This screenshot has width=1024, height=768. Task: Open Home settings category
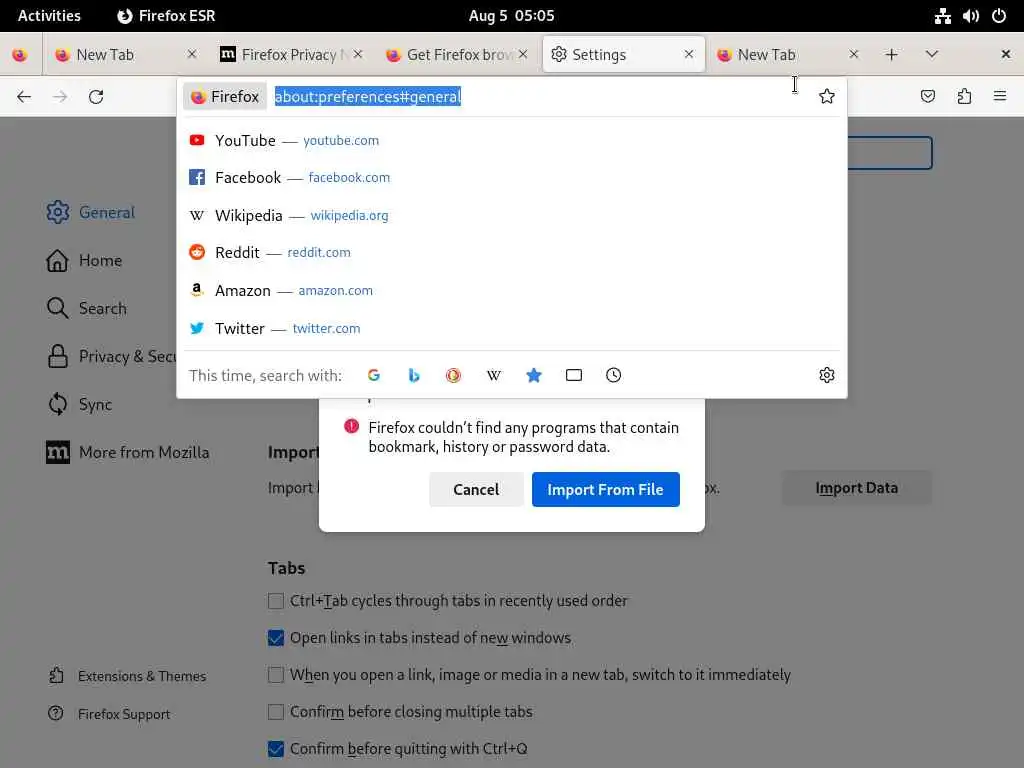tap(84, 261)
